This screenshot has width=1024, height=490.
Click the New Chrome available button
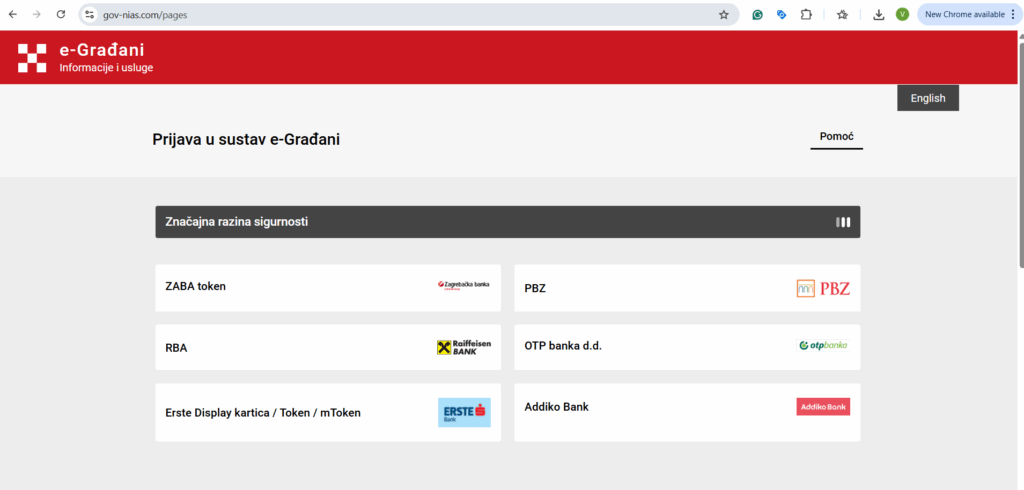coord(965,14)
